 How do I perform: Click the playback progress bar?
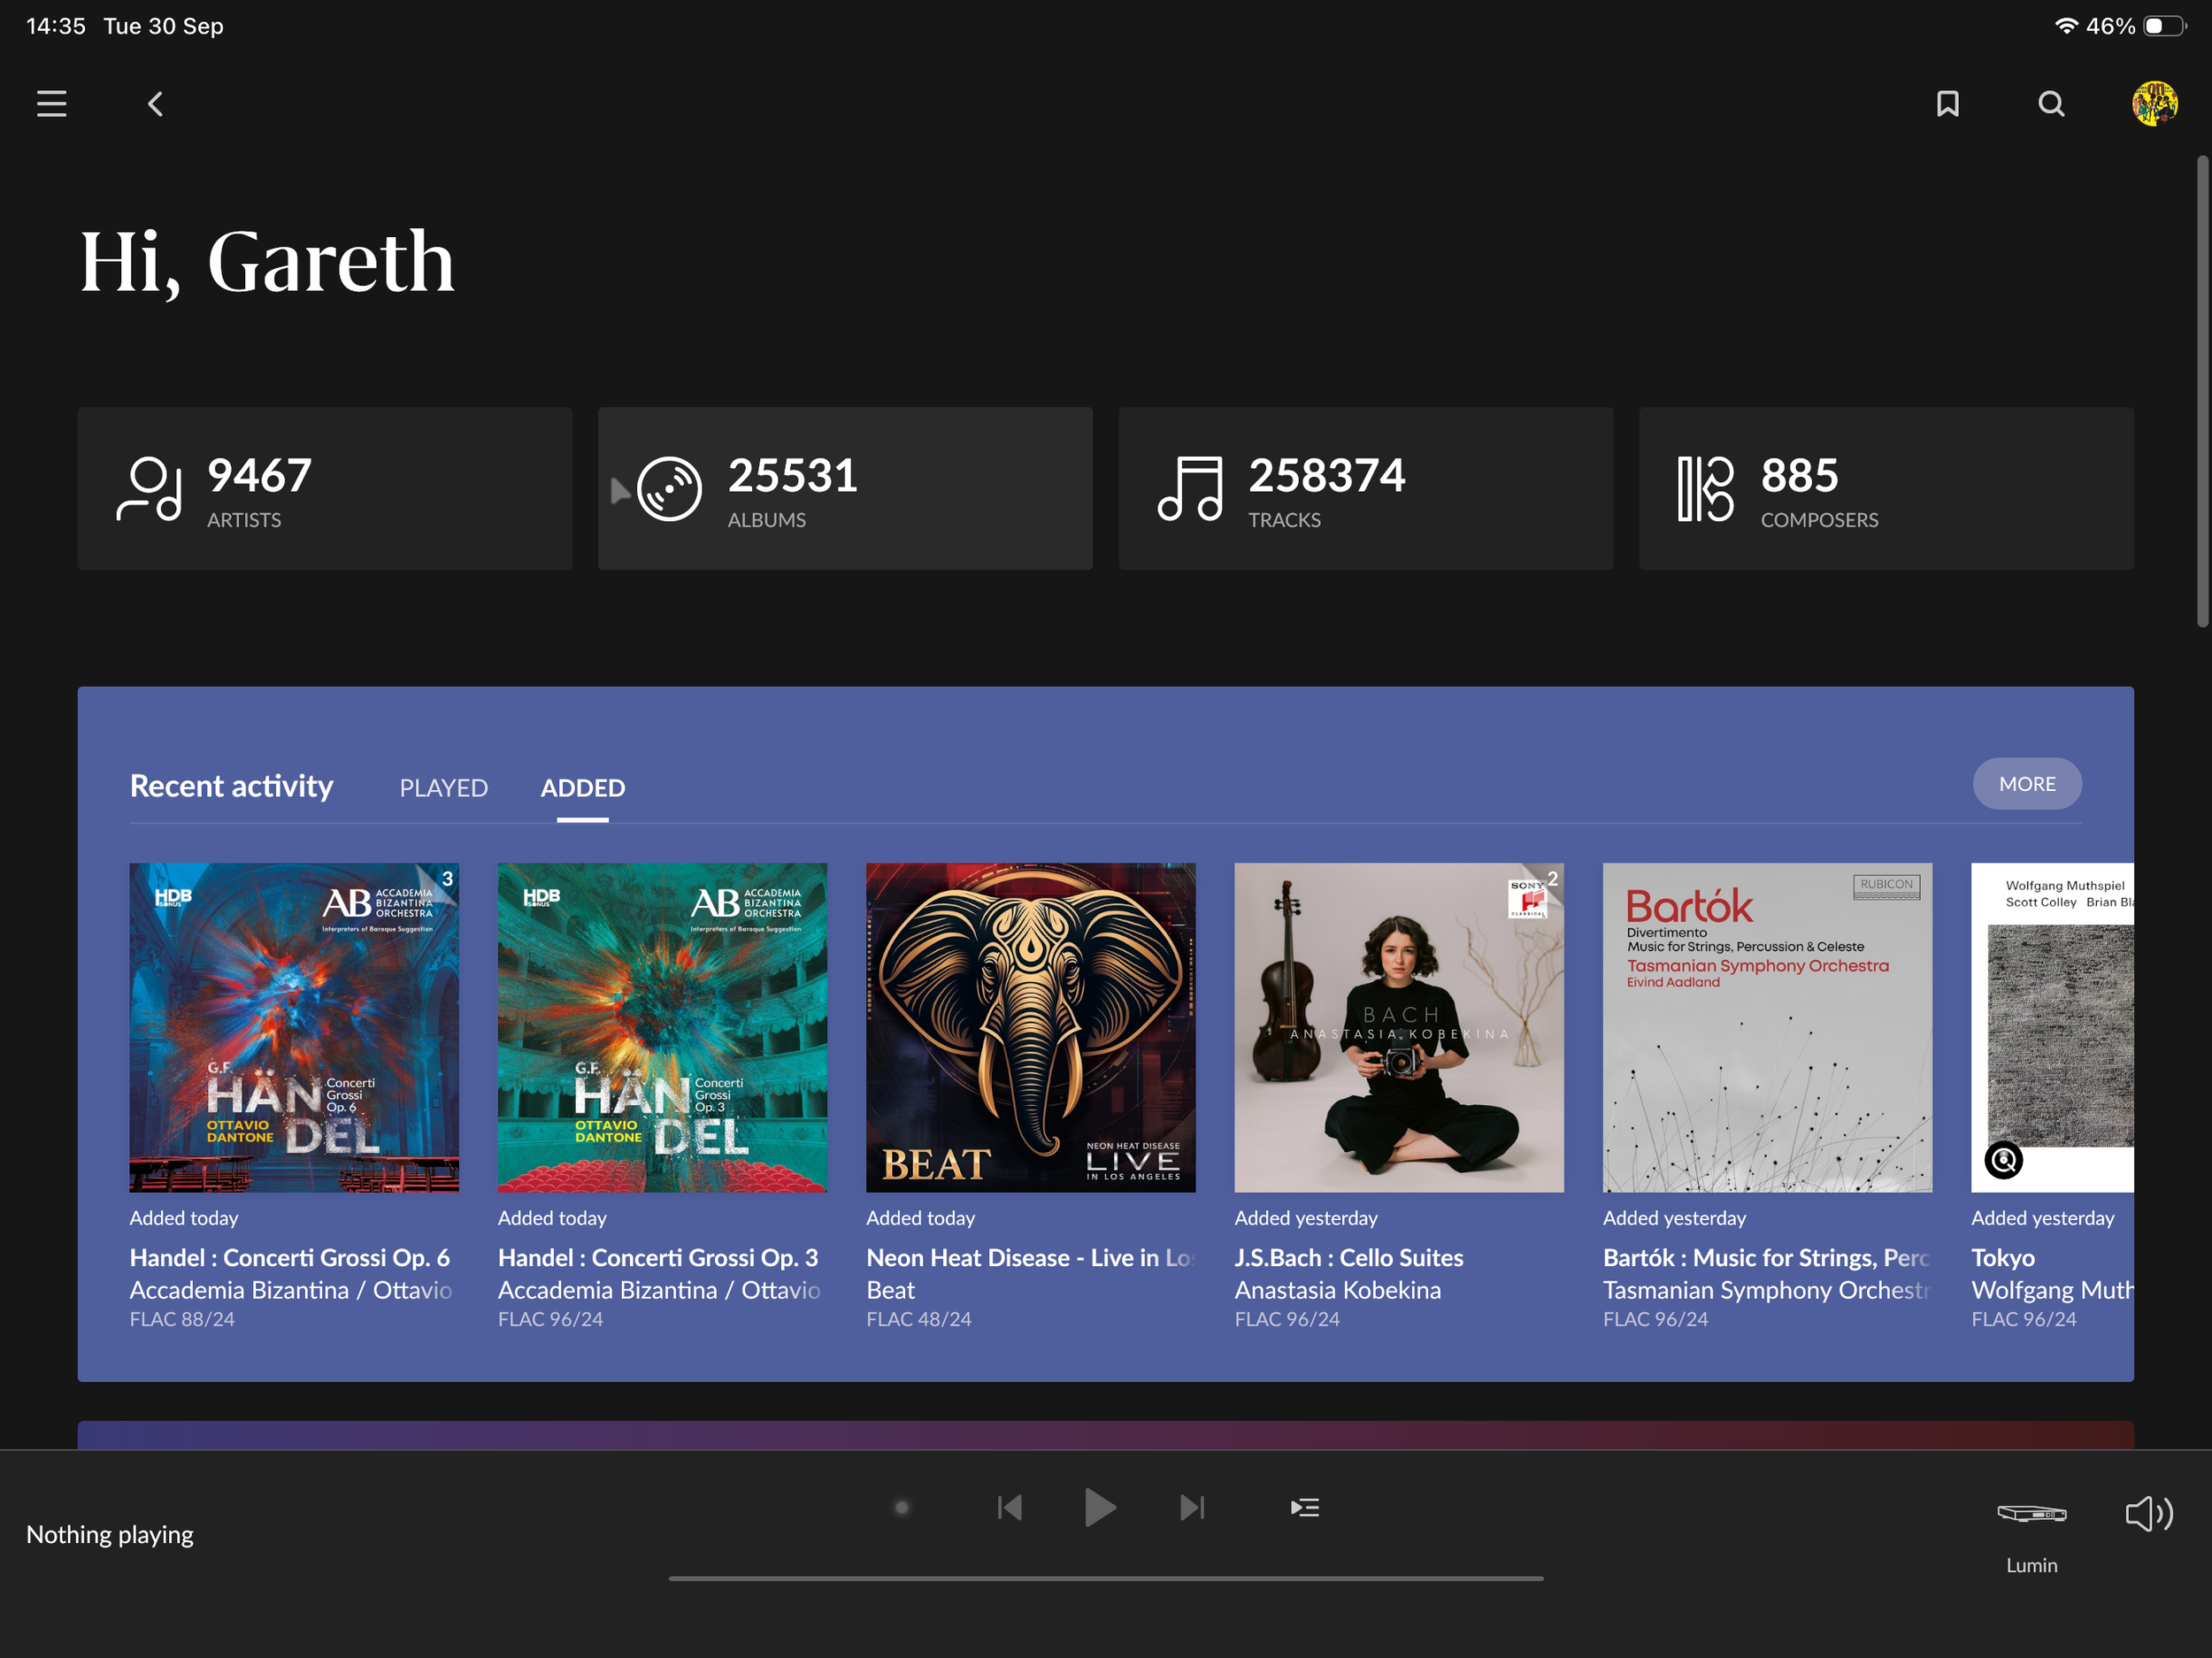click(1105, 1578)
